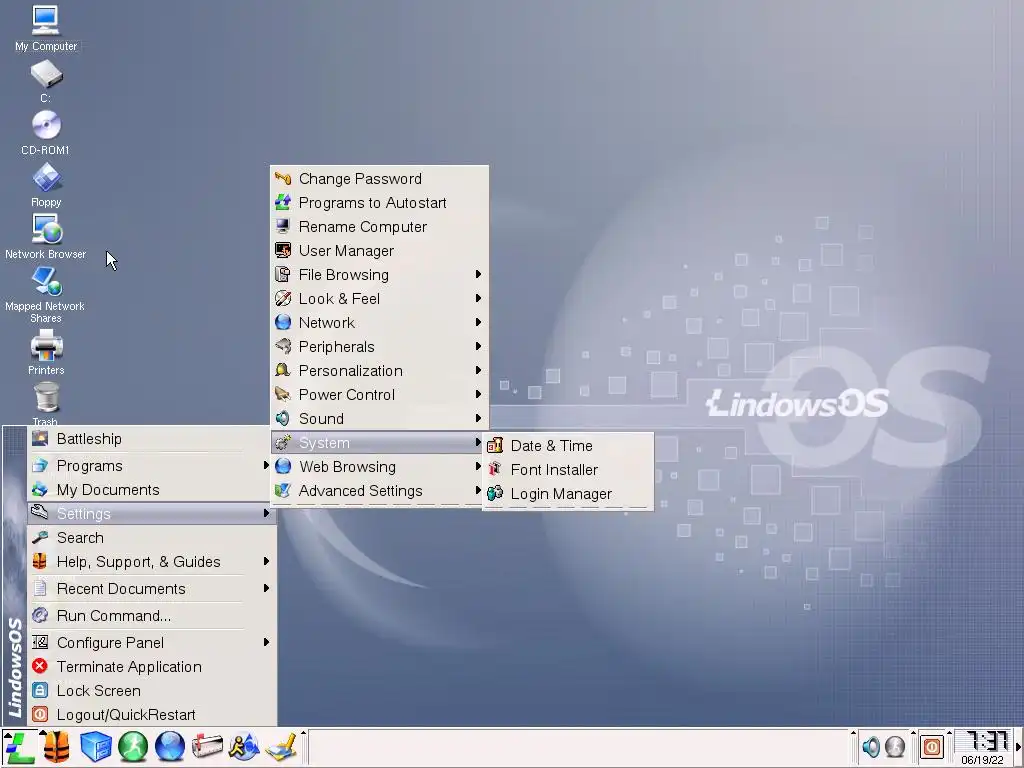Expand the Personalization submenu

coord(379,371)
